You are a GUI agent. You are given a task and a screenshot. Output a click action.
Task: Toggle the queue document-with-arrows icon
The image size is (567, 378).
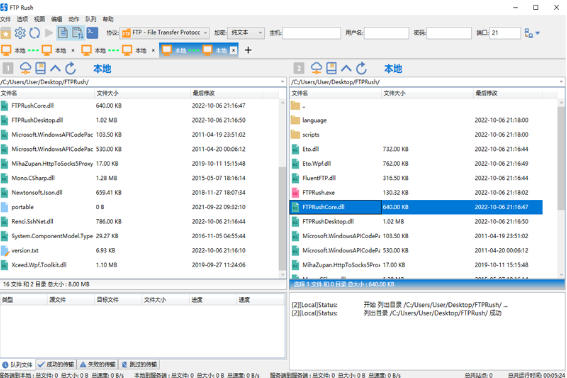coord(77,33)
